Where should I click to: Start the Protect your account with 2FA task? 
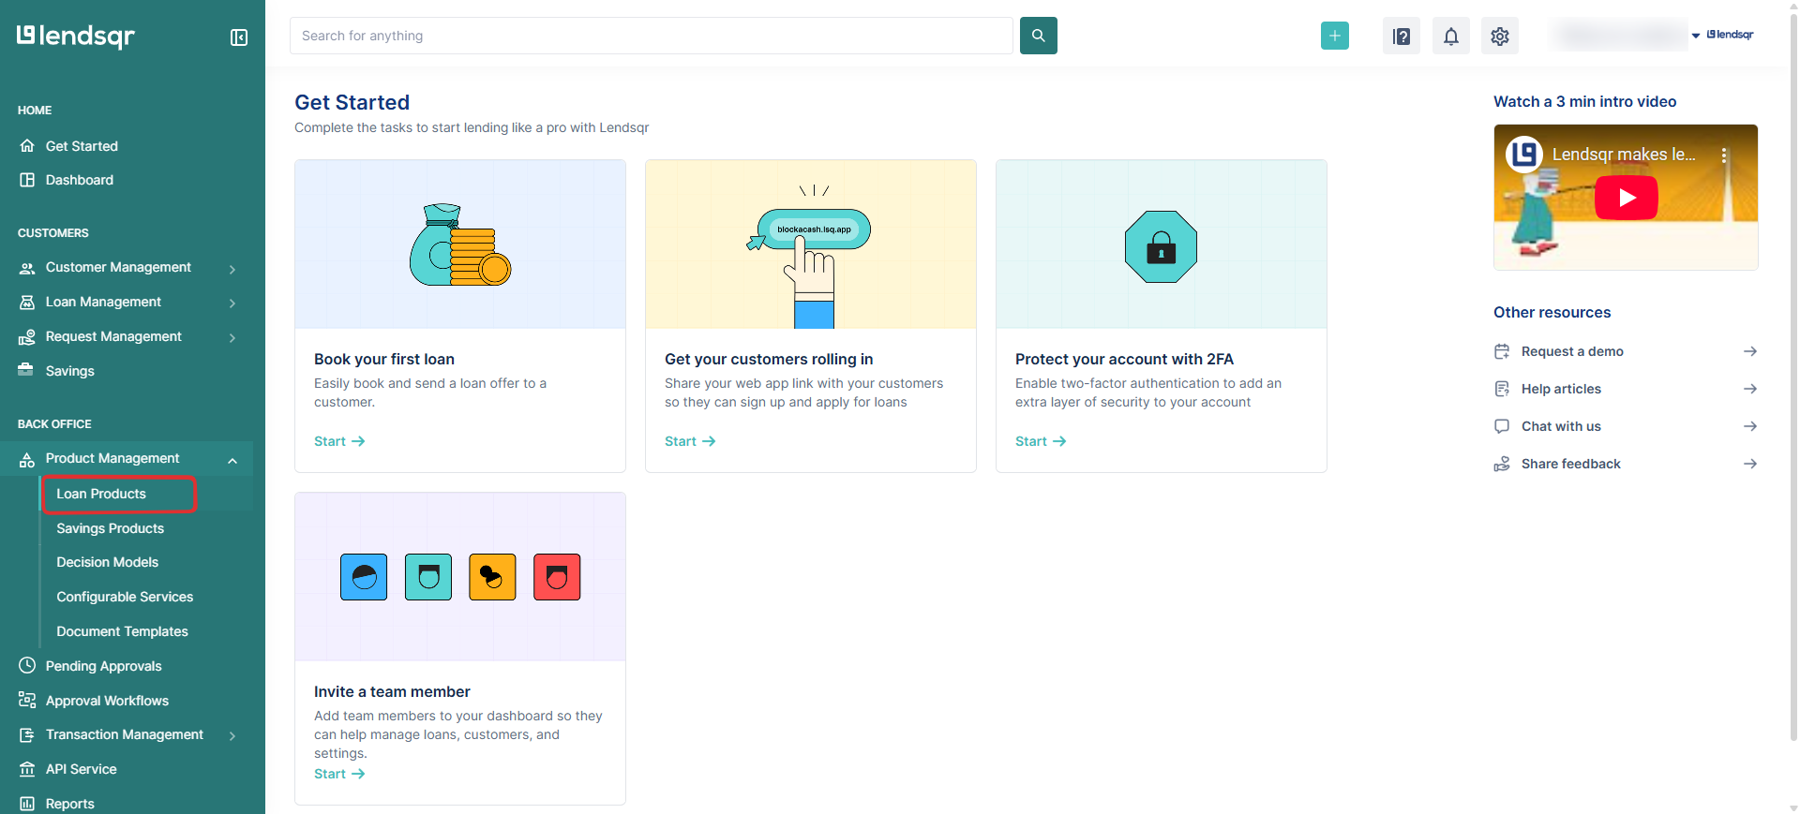click(1040, 441)
